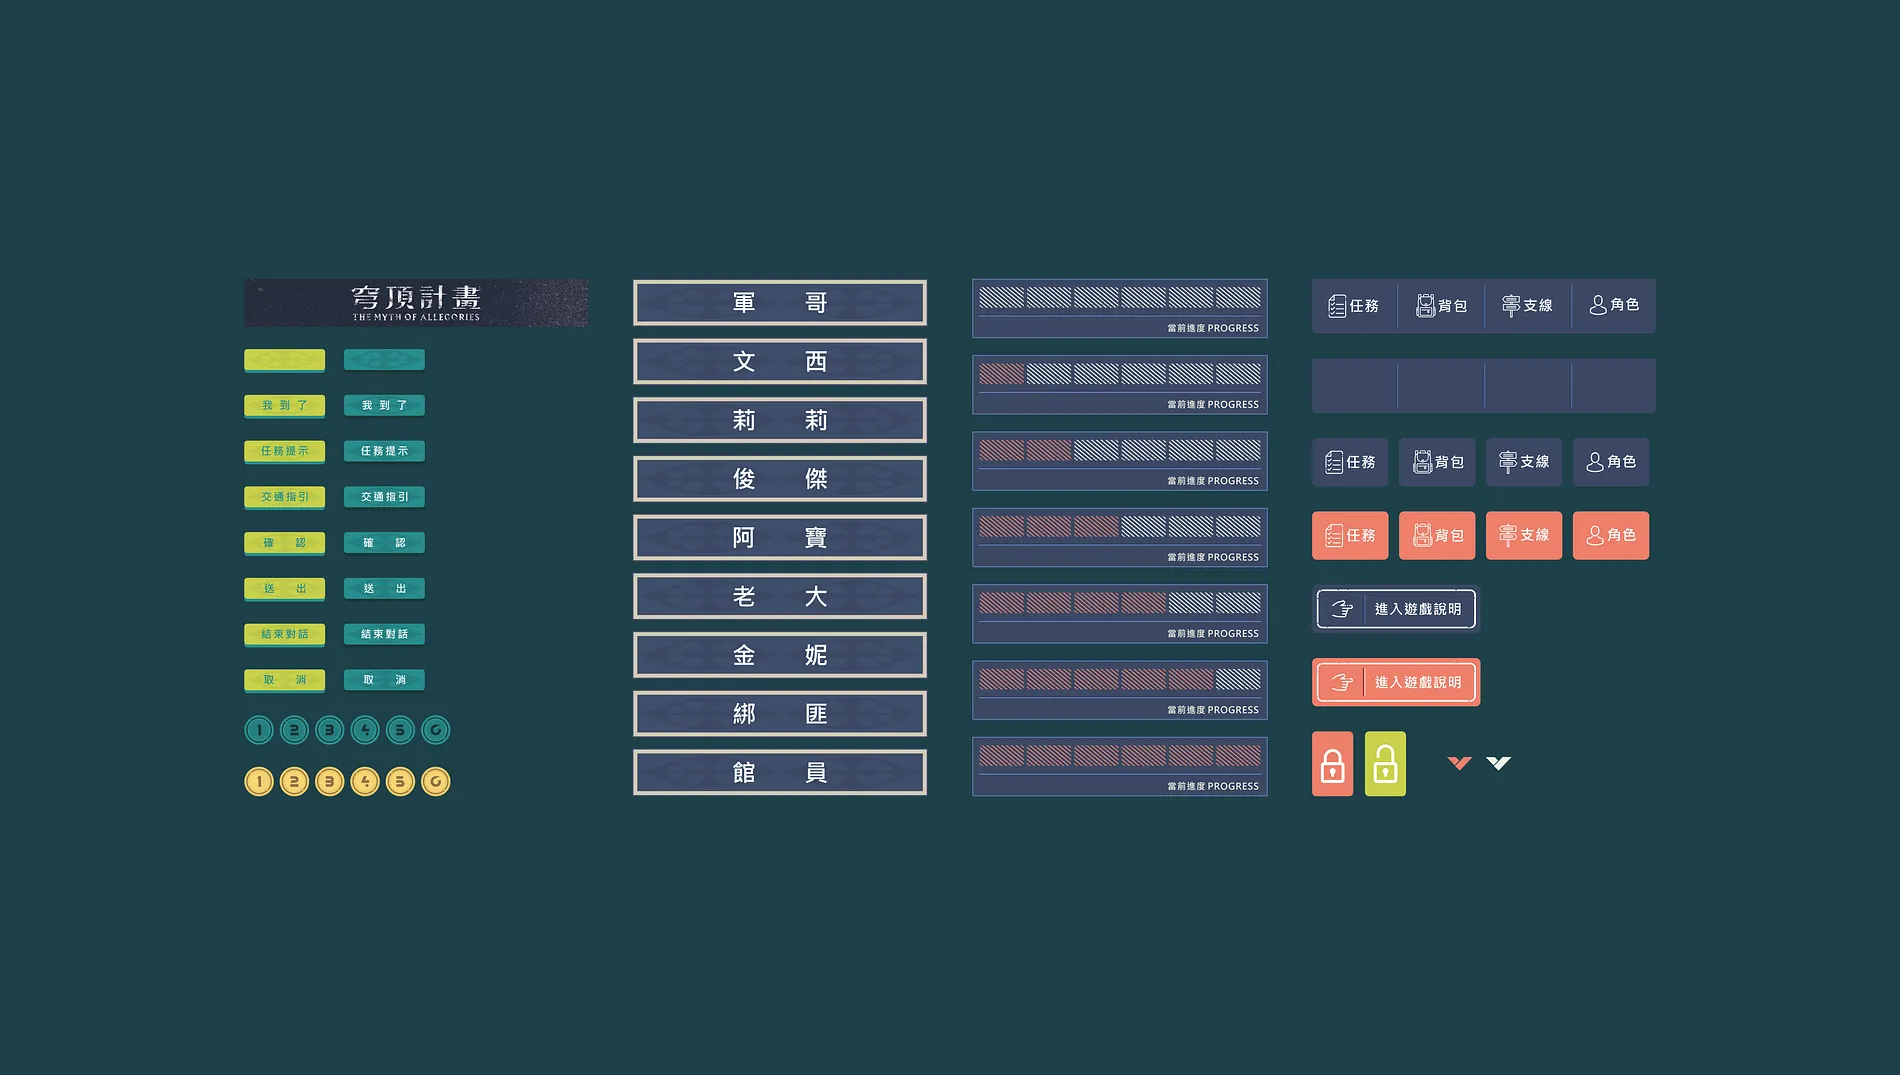Click the orange 支線 signpost icon button
Image resolution: width=1900 pixels, height=1075 pixels.
(x=1524, y=535)
